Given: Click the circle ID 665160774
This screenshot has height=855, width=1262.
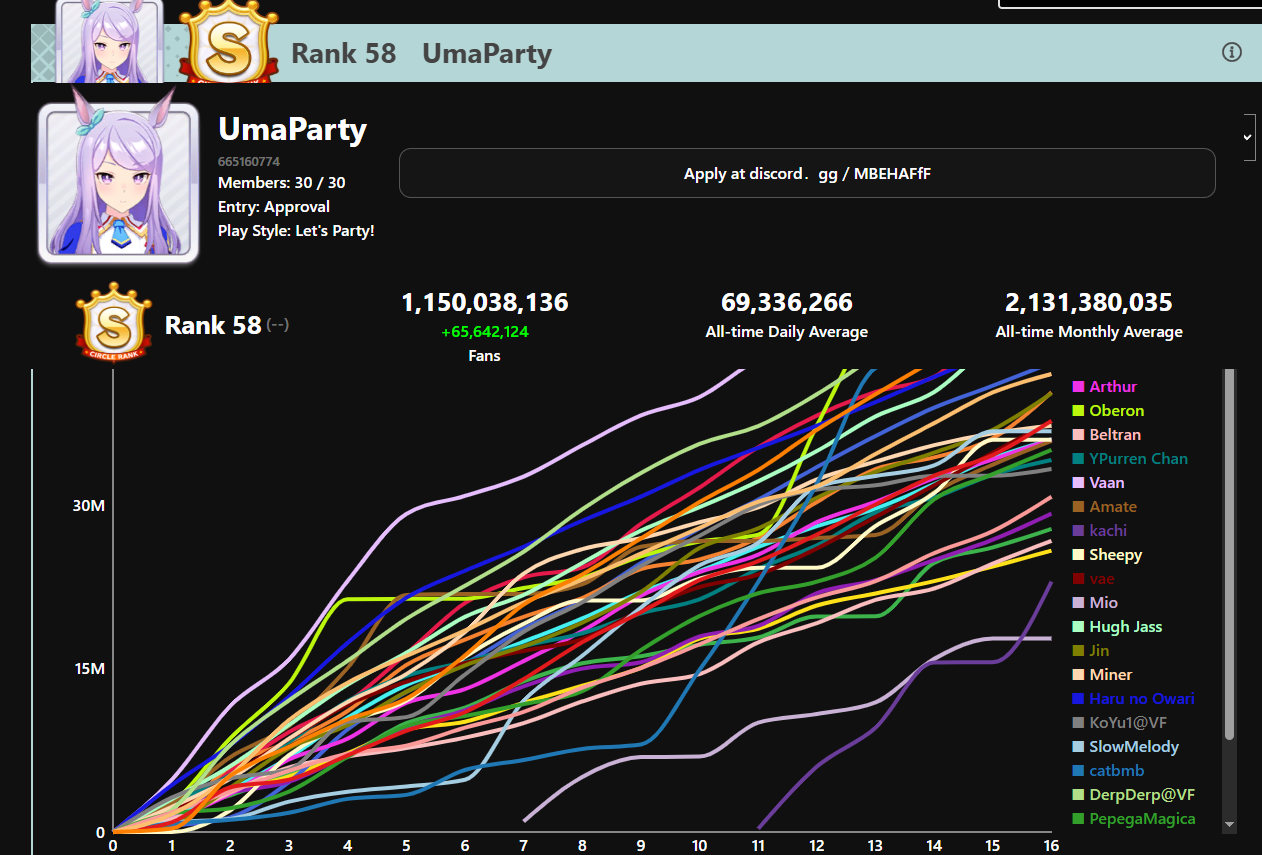Looking at the screenshot, I should tap(249, 161).
